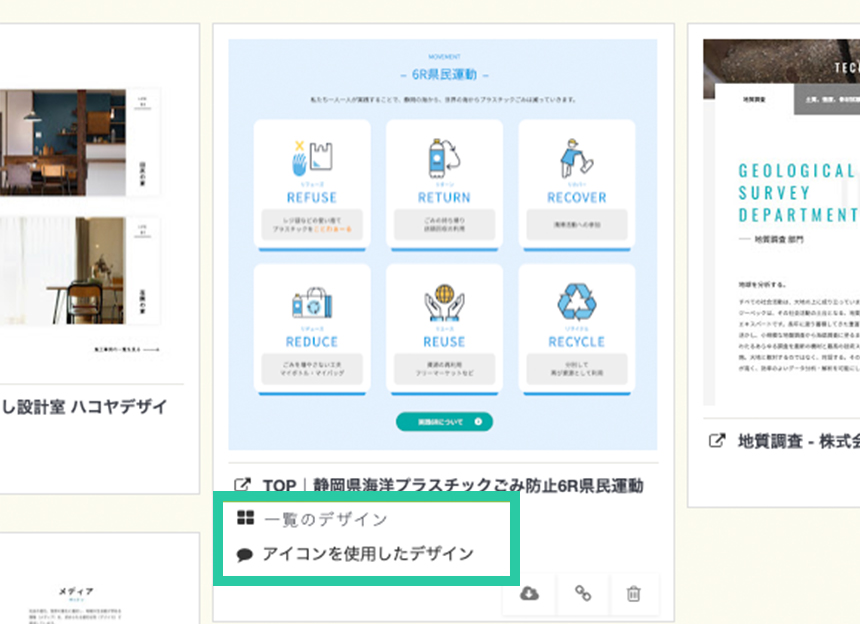Click the REDUCE eco bag icon
The height and width of the screenshot is (624, 860).
tap(311, 304)
